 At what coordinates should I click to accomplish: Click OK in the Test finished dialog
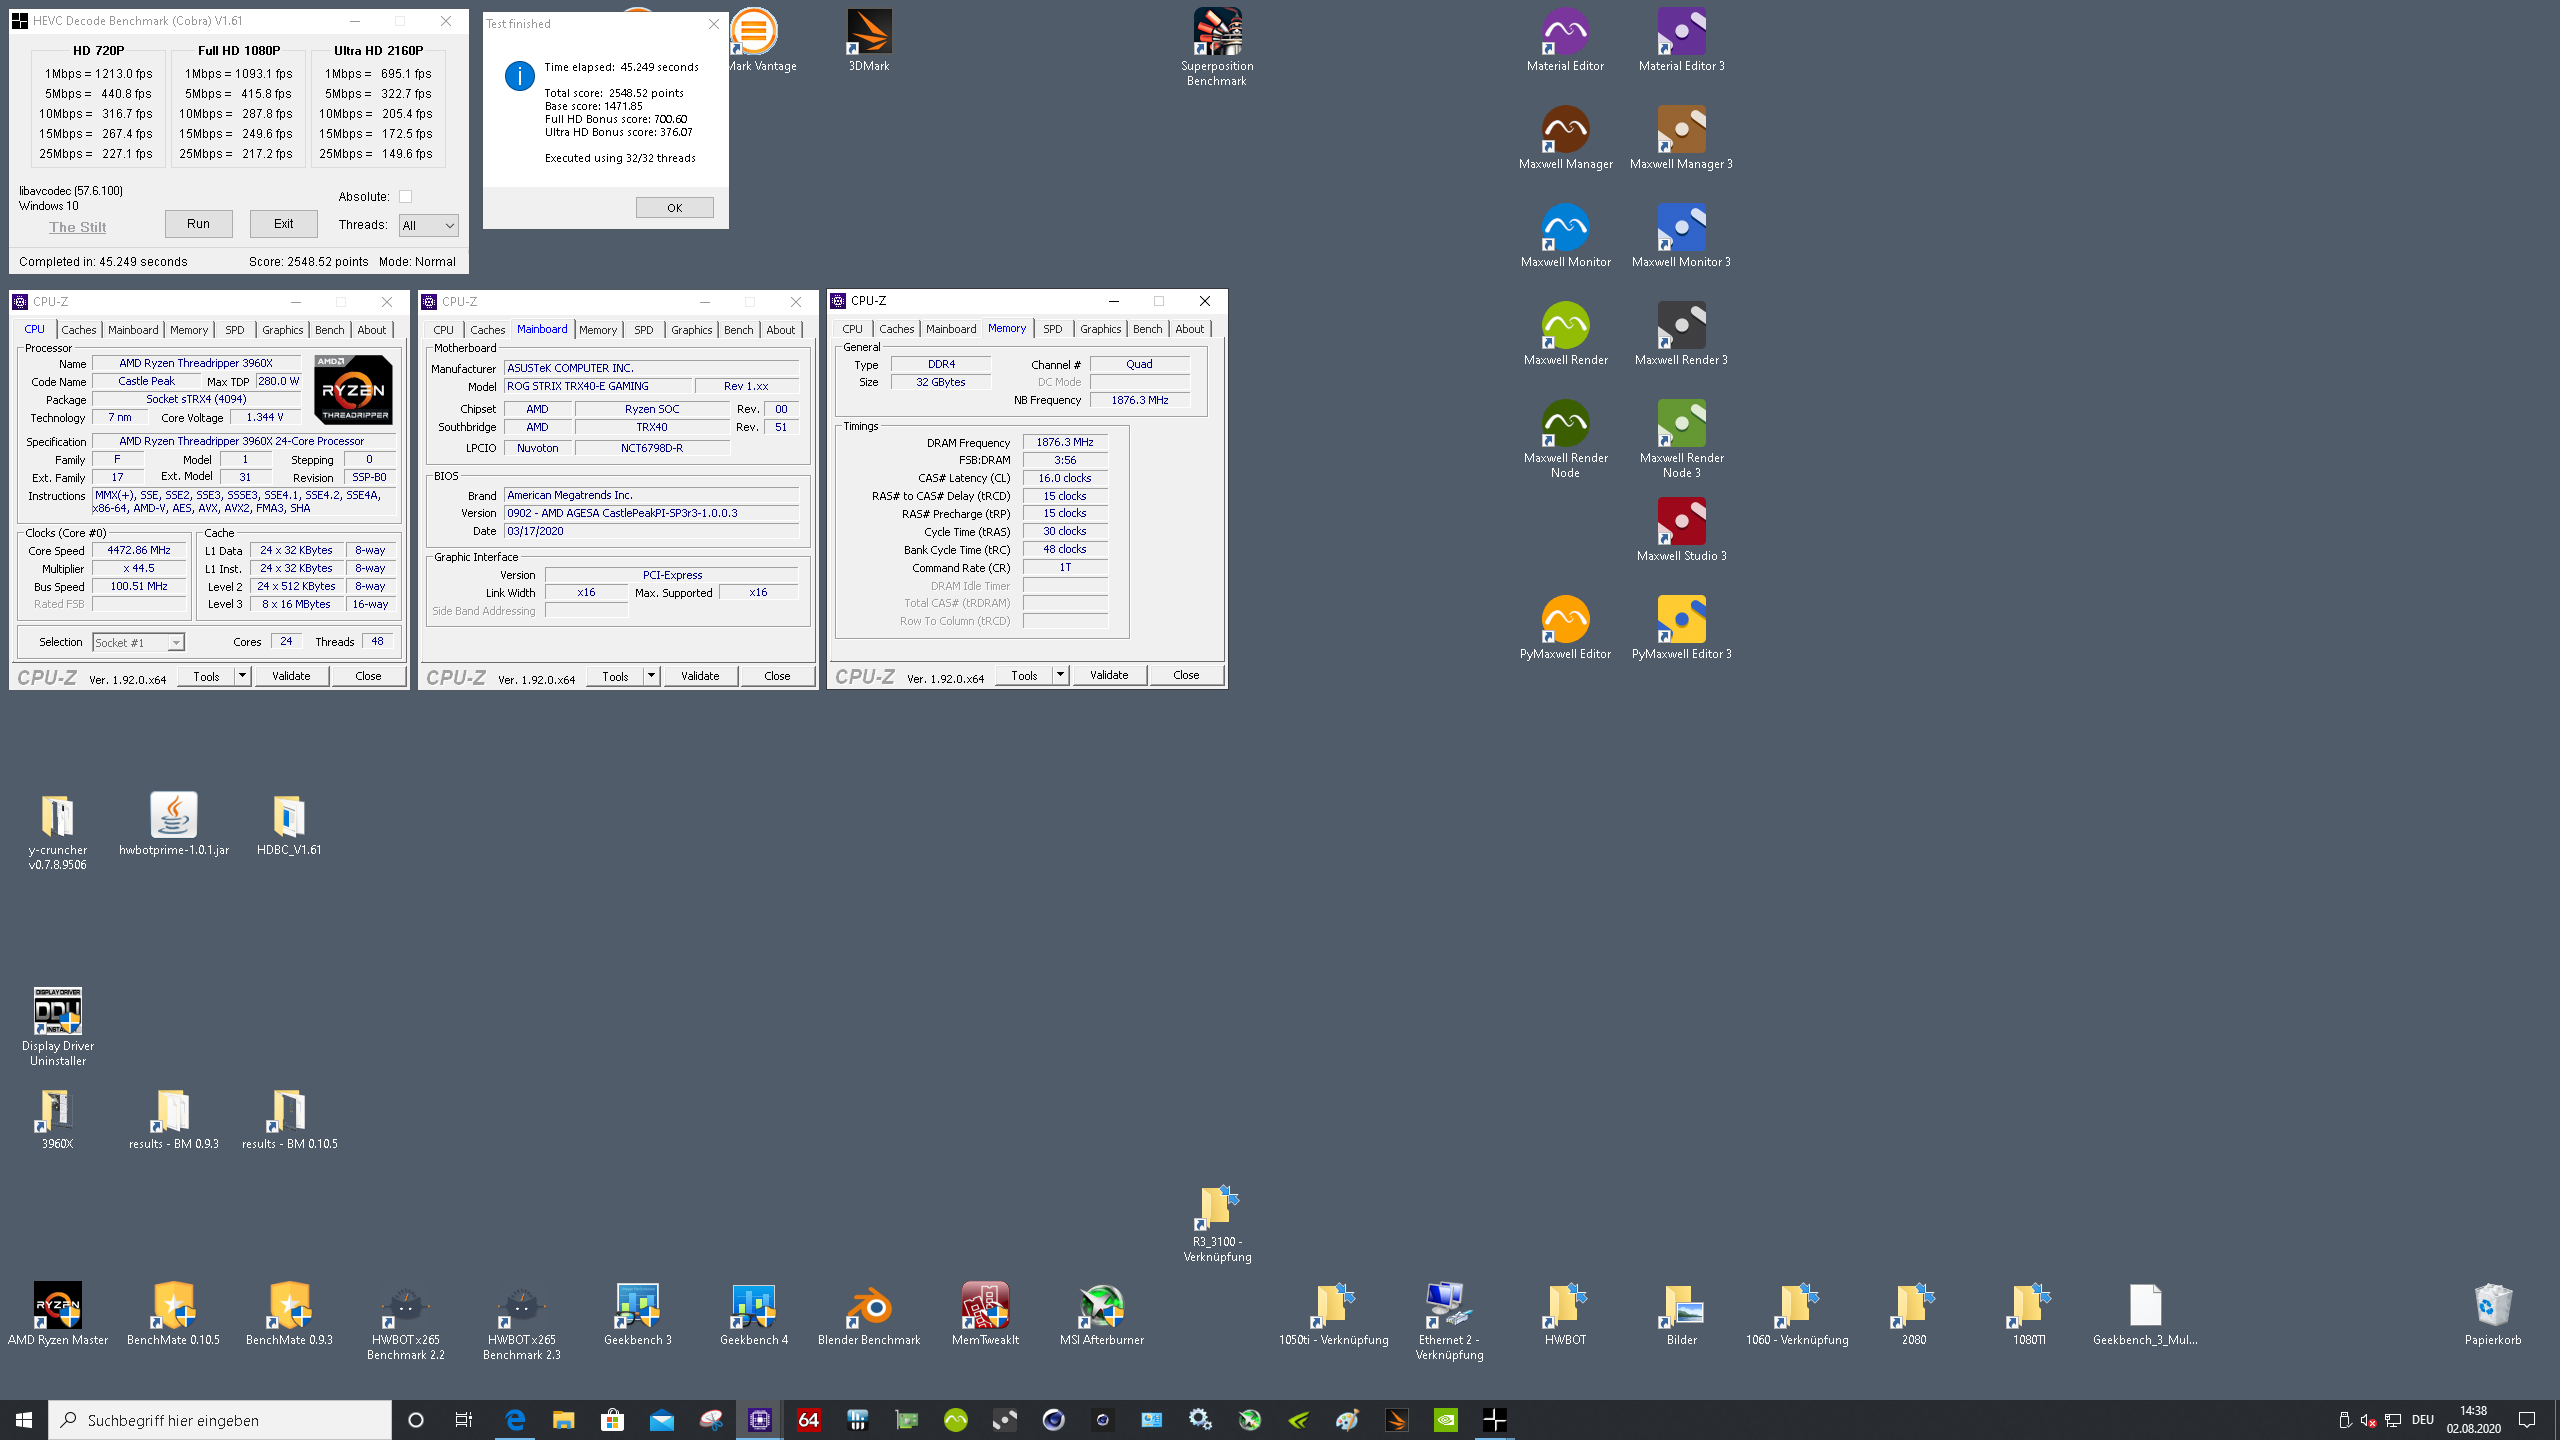[675, 208]
